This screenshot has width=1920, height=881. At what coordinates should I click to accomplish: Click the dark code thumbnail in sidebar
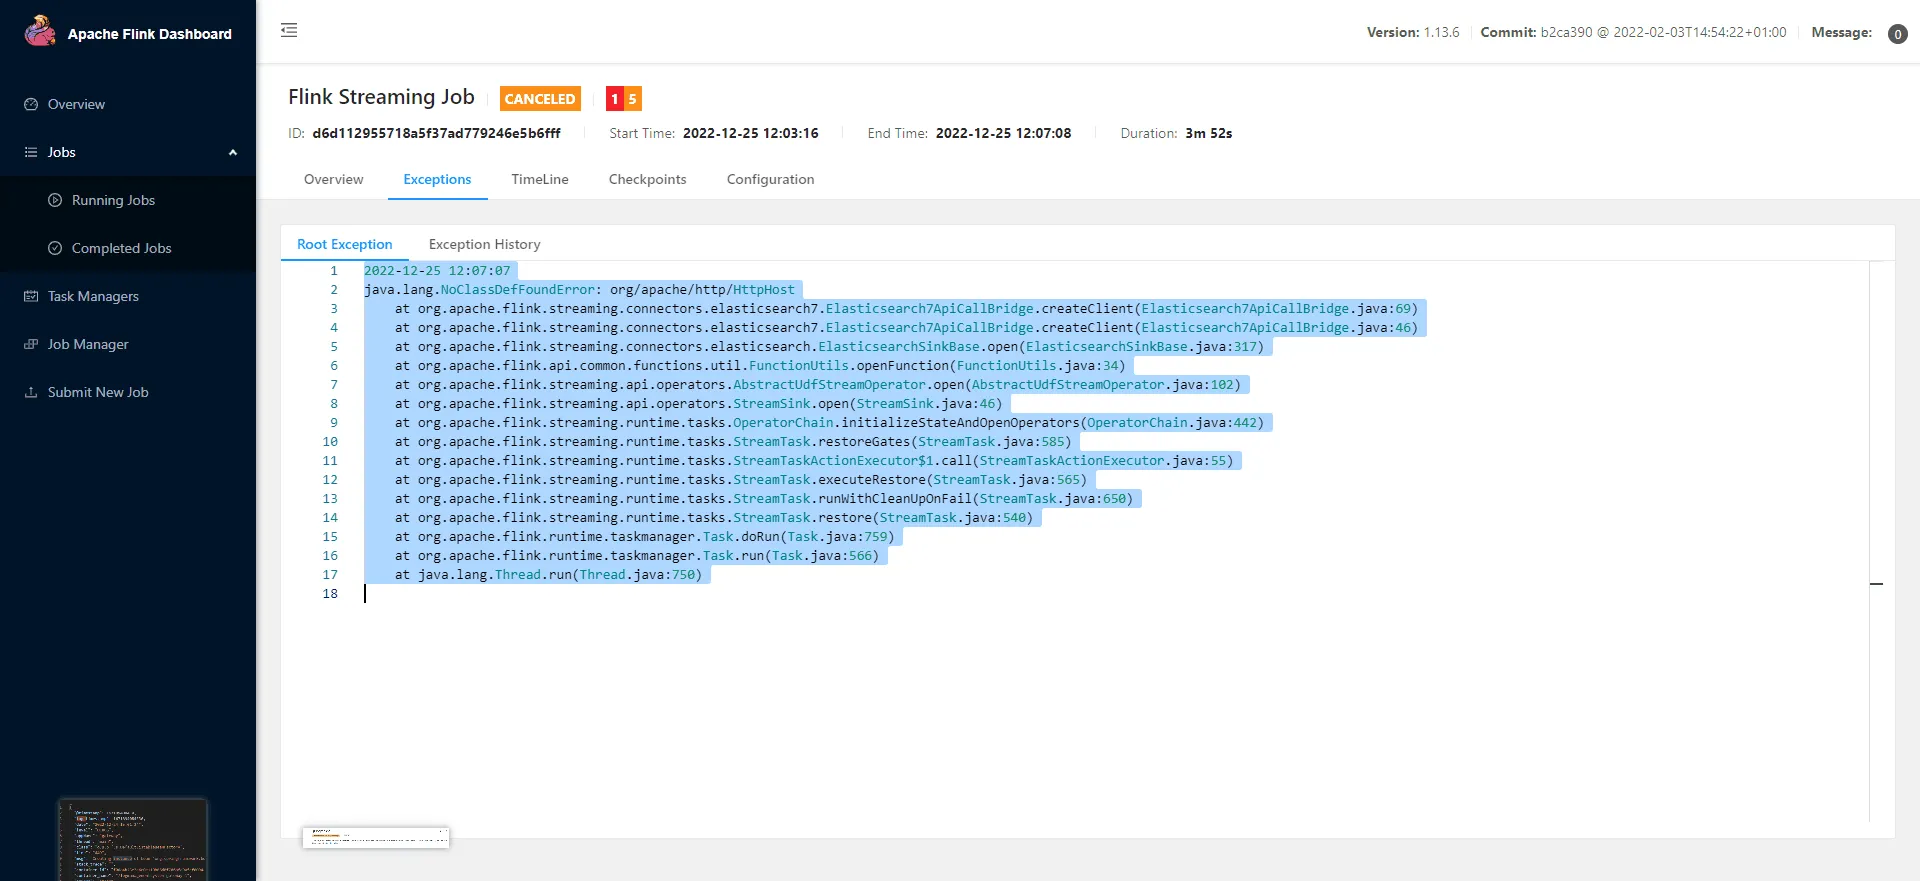tap(132, 838)
